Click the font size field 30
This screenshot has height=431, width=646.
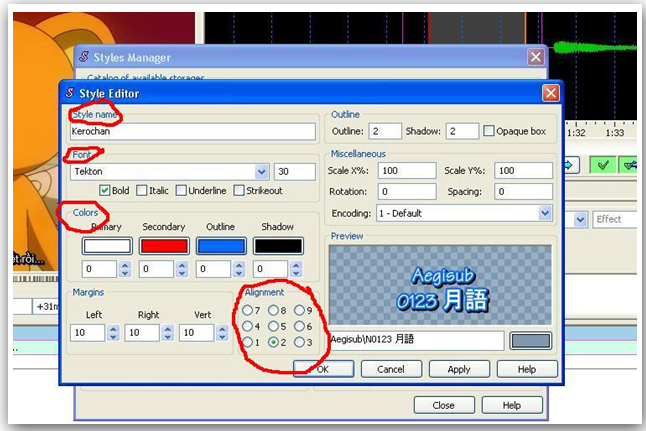(x=295, y=171)
